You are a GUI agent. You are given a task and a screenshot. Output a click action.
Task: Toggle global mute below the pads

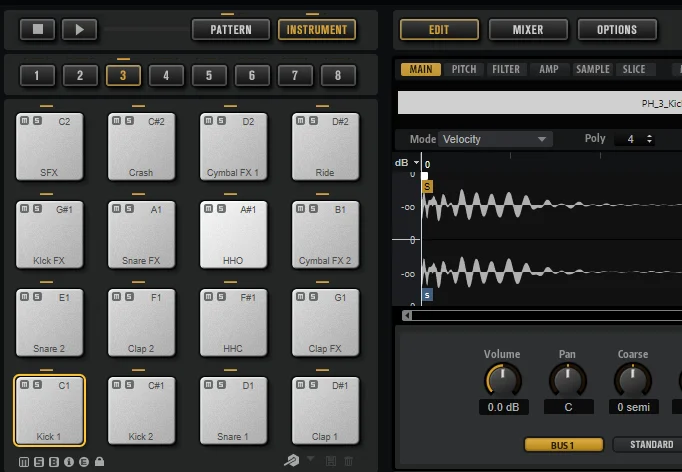(24, 462)
